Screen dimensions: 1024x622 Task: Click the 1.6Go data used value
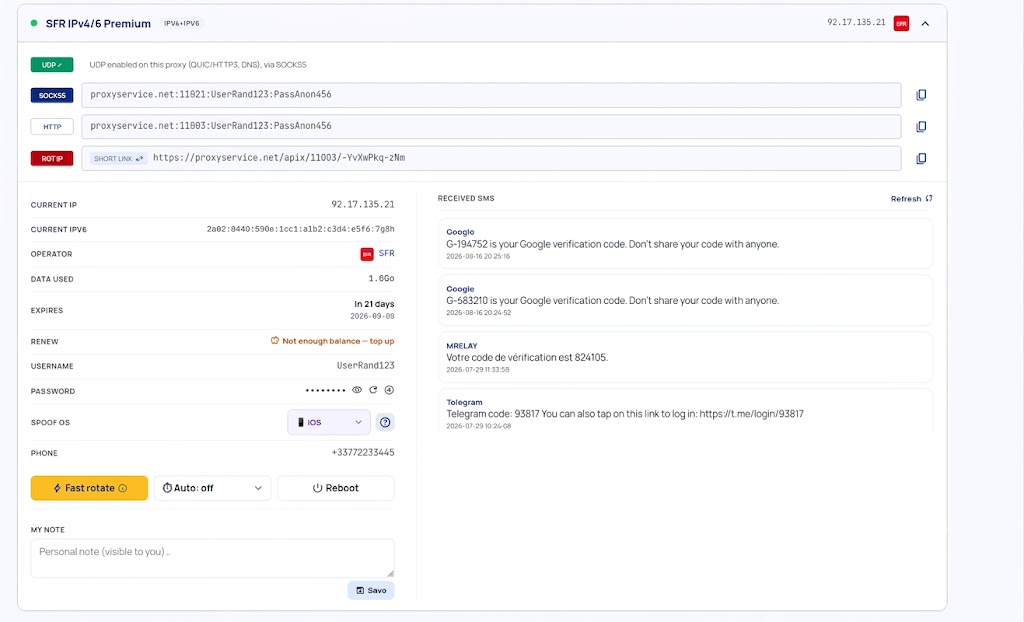(381, 278)
